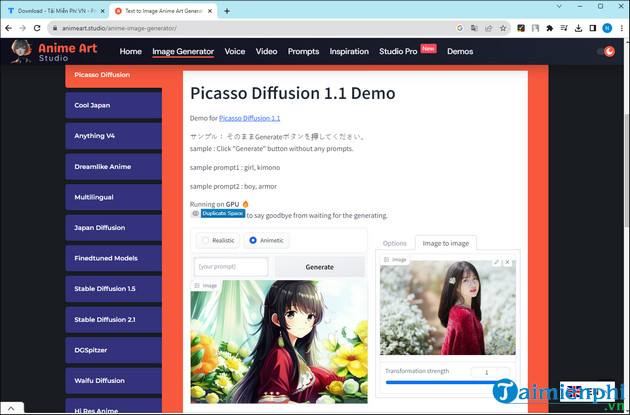Select the Picasso Diffusion model
The width and height of the screenshot is (630, 415).
click(x=114, y=76)
